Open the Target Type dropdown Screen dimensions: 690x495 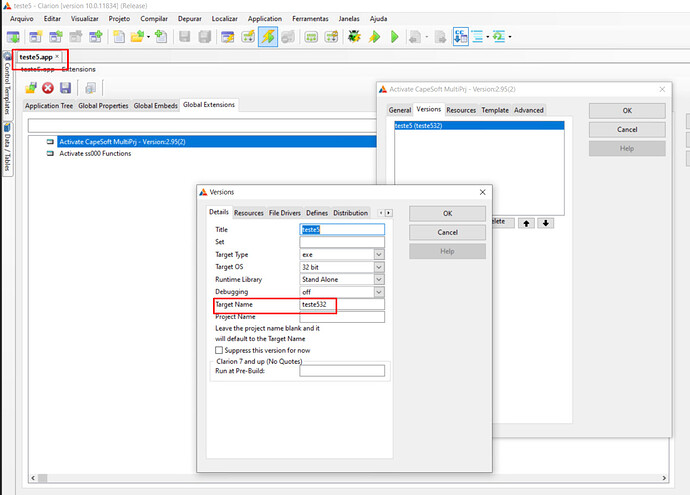click(379, 255)
